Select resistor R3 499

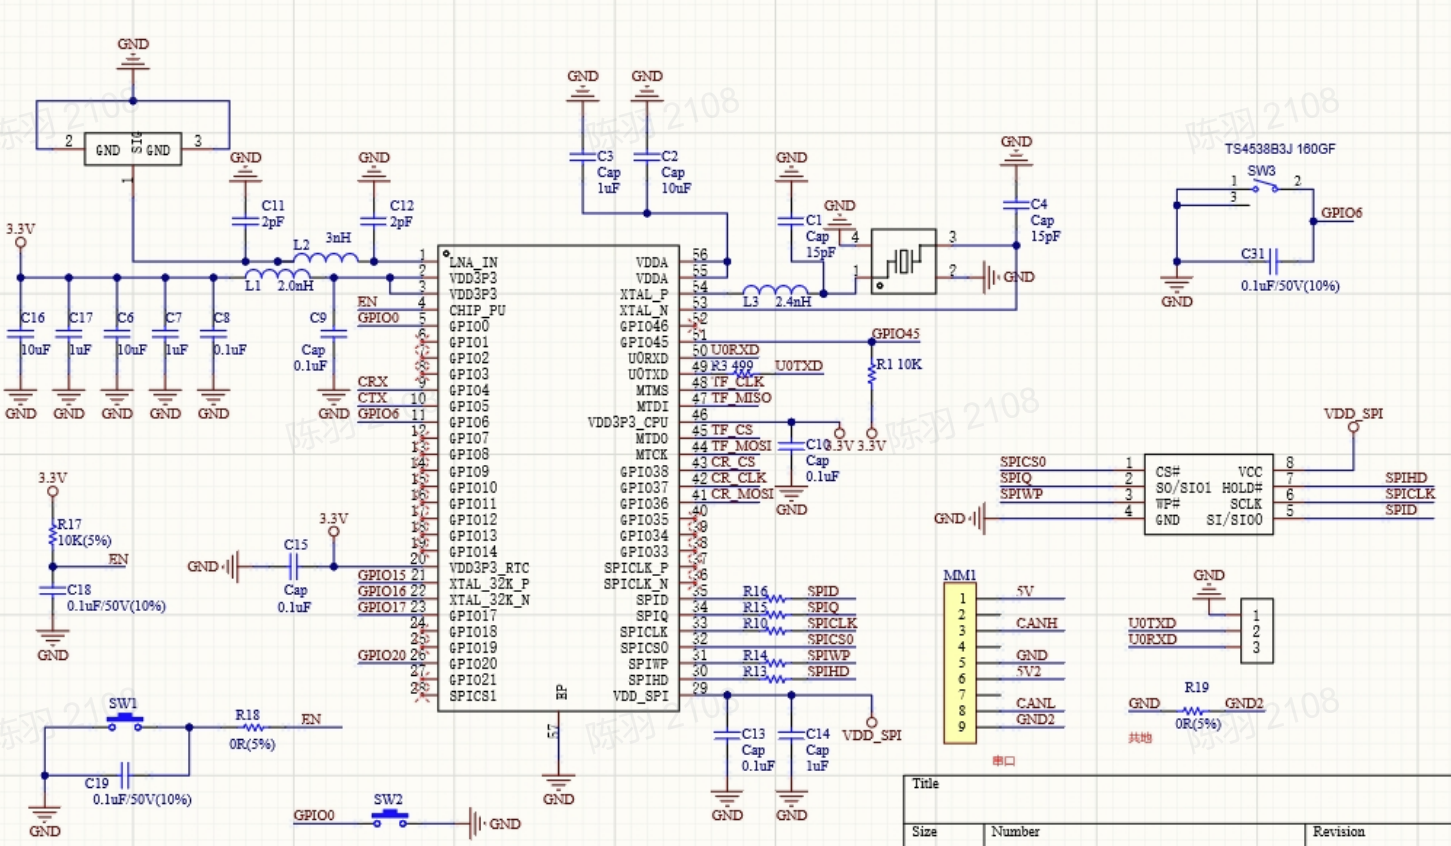tap(743, 374)
